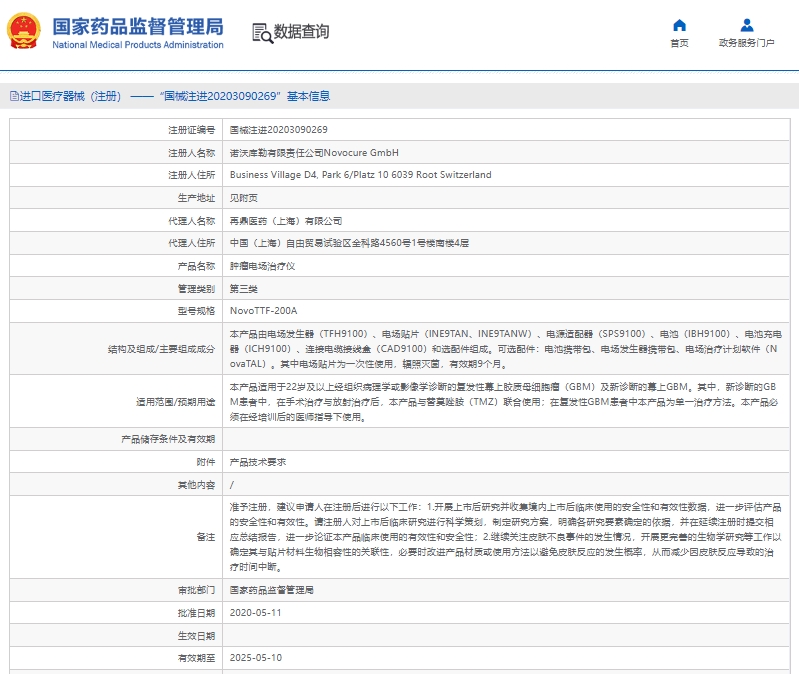
Task: Click 生效日期 label cell
Action: (x=116, y=636)
